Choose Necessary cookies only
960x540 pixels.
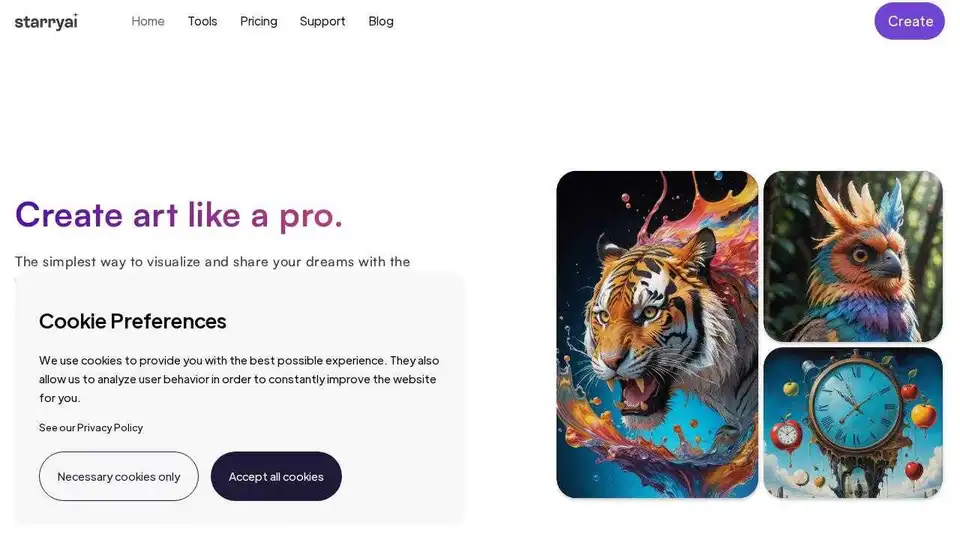click(x=119, y=476)
